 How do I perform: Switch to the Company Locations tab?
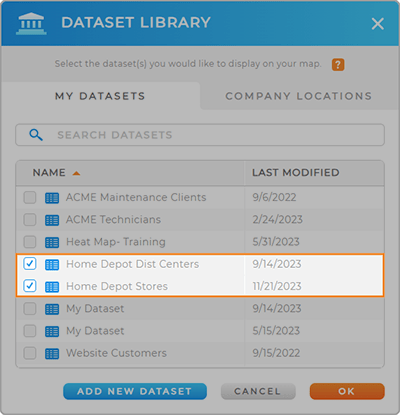click(299, 96)
